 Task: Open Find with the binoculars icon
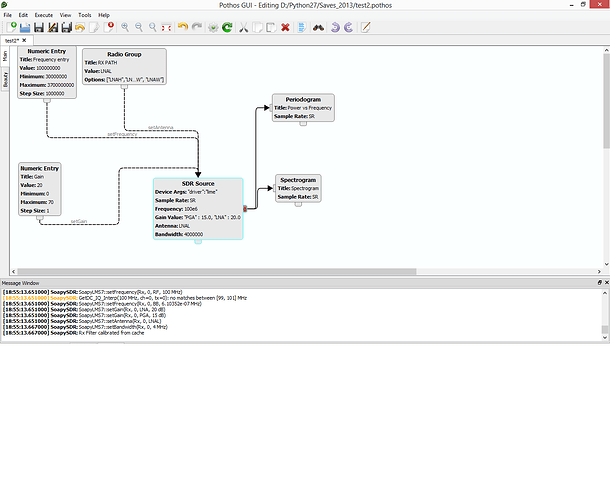[x=317, y=27]
